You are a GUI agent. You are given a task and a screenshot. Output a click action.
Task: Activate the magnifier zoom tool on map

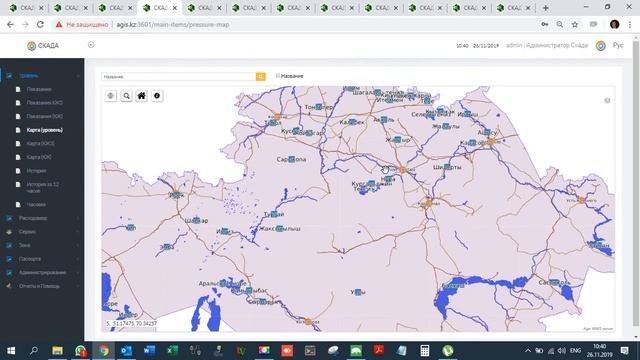point(127,96)
